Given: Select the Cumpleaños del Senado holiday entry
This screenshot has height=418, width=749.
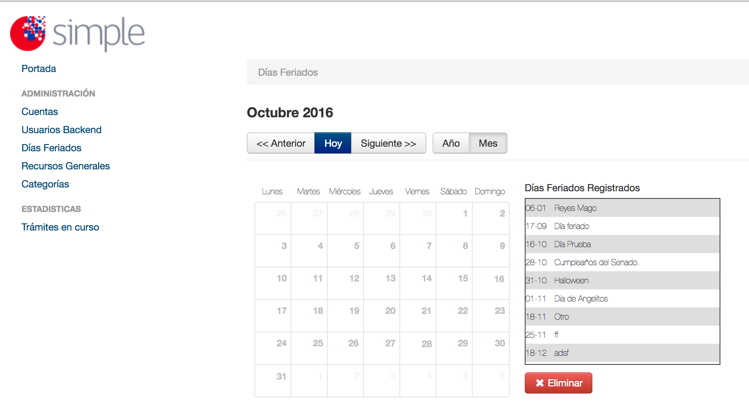Looking at the screenshot, I should tap(622, 262).
